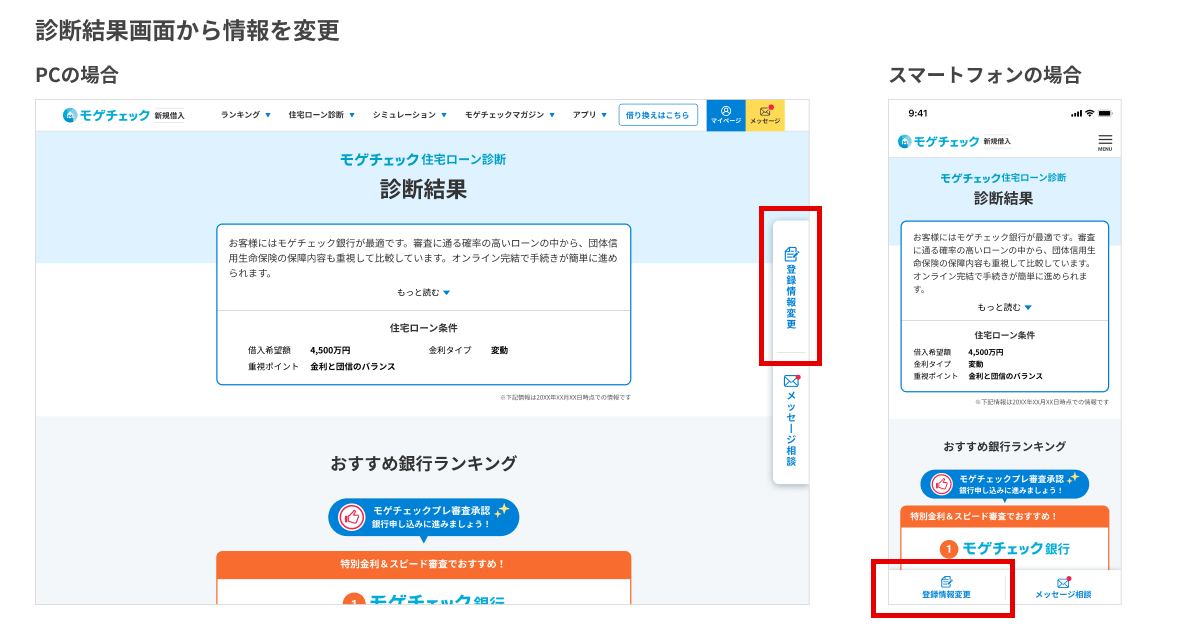Tap the プレ審査承認 badge in the smartphone view
Screen dimensions: 1200x630
pyautogui.click(x=1004, y=484)
